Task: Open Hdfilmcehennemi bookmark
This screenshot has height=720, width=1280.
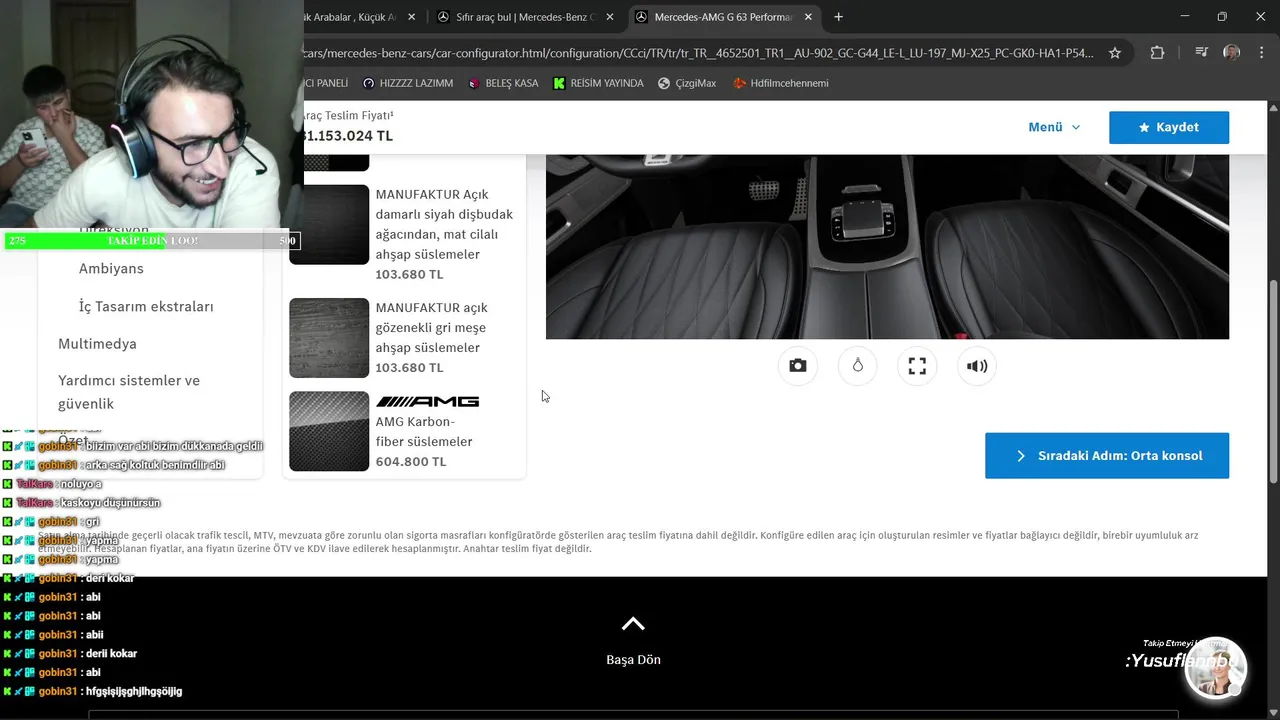Action: click(781, 83)
